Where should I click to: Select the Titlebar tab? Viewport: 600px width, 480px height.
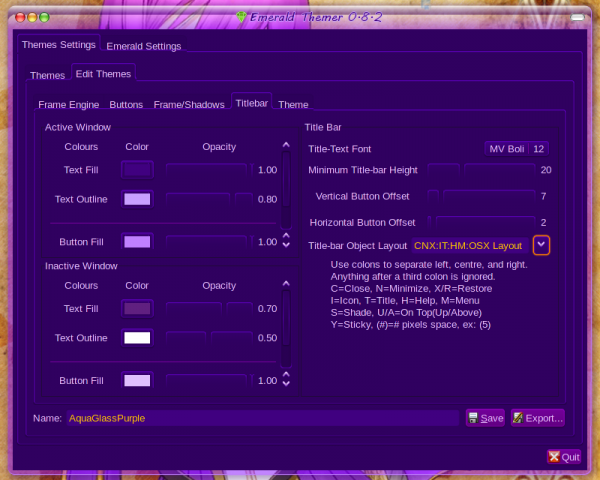tap(251, 103)
